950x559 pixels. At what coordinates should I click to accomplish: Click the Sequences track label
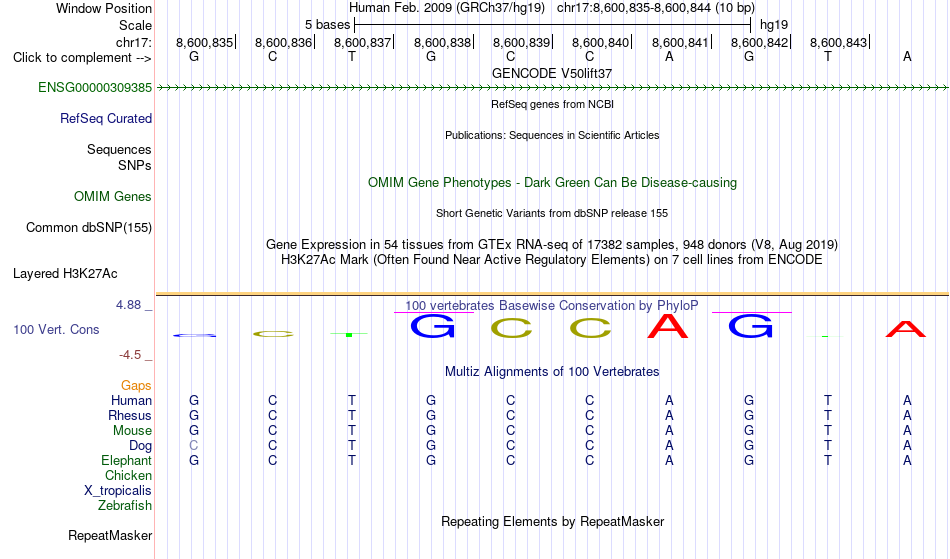coord(119,150)
